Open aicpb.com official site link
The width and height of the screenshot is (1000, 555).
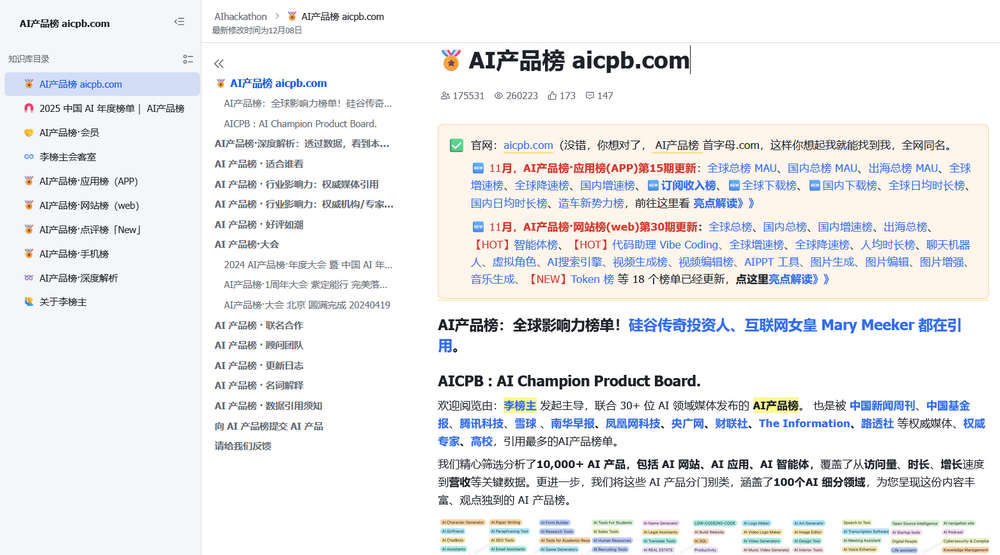click(528, 145)
